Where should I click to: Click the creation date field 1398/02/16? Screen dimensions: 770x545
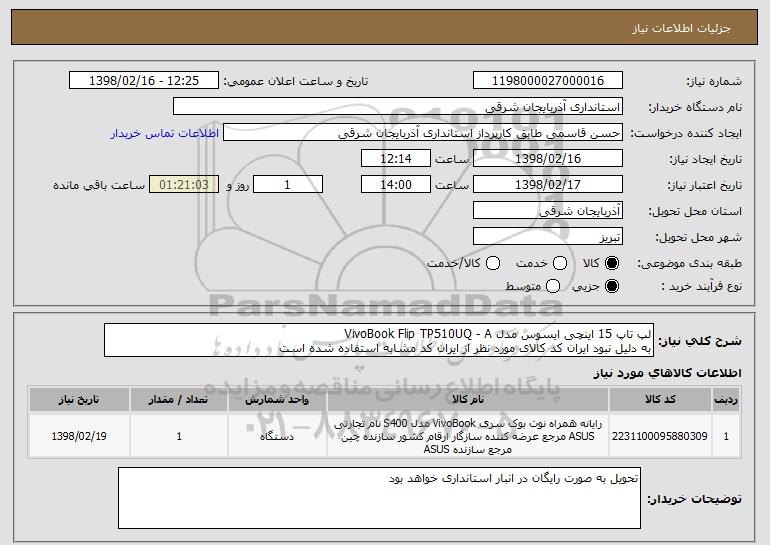click(548, 159)
